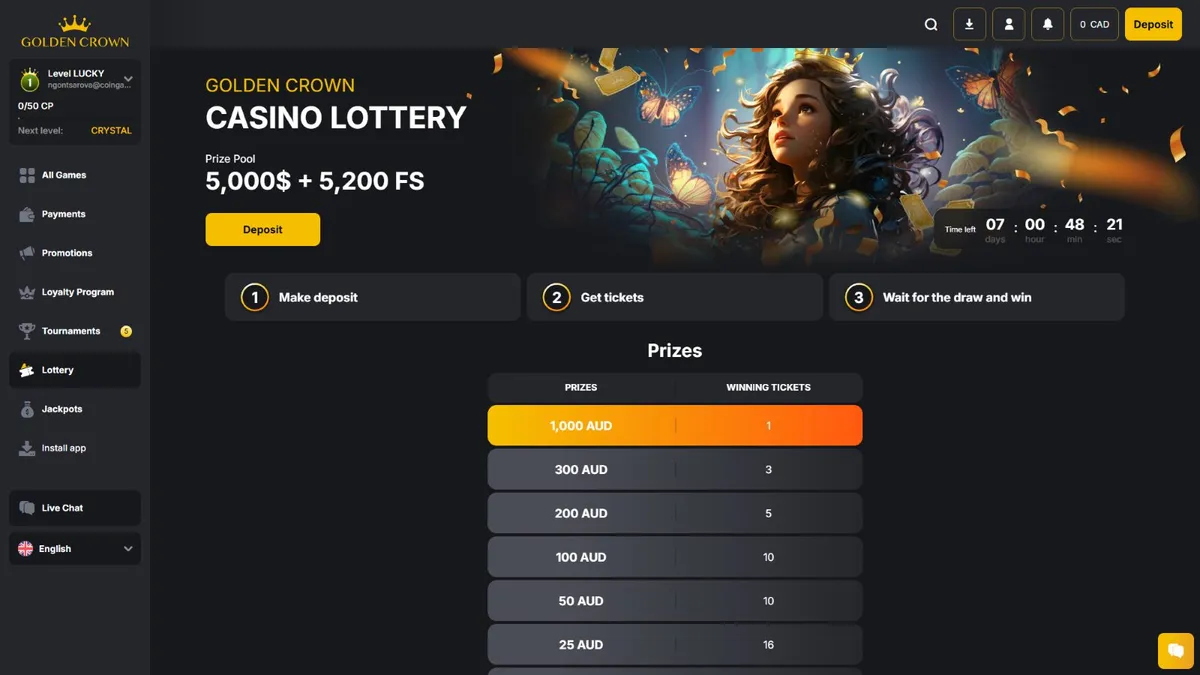Click the Payments sidebar entry
The width and height of the screenshot is (1200, 675).
[x=60, y=214]
